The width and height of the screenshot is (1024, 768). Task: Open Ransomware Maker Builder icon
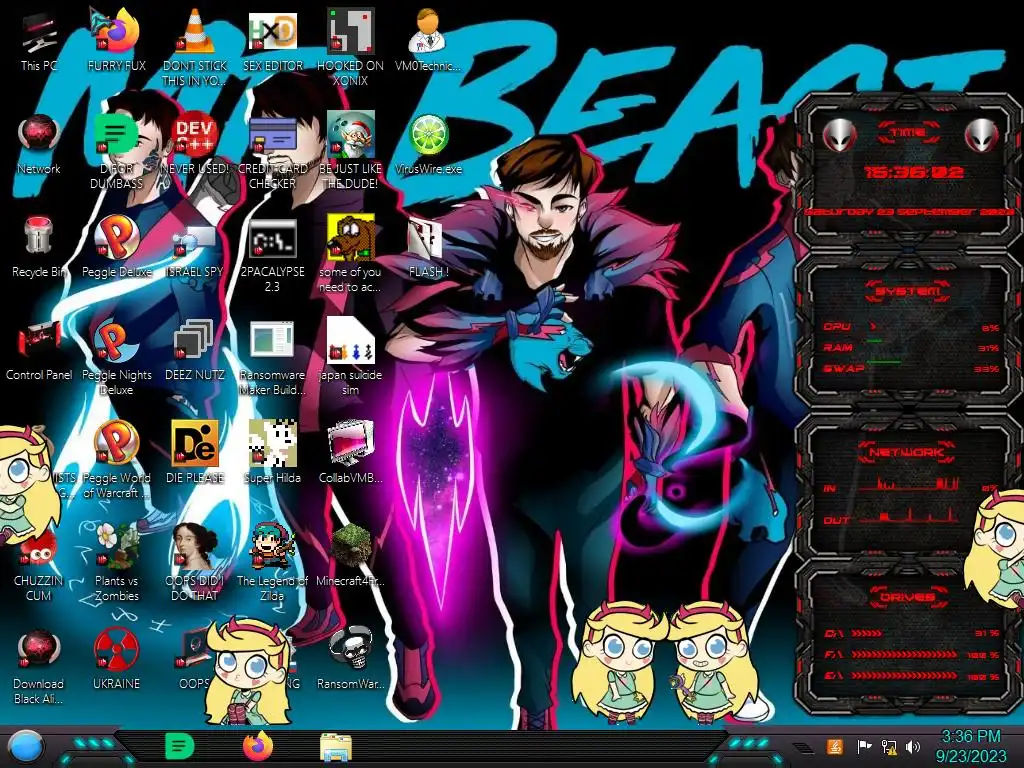pyautogui.click(x=273, y=358)
